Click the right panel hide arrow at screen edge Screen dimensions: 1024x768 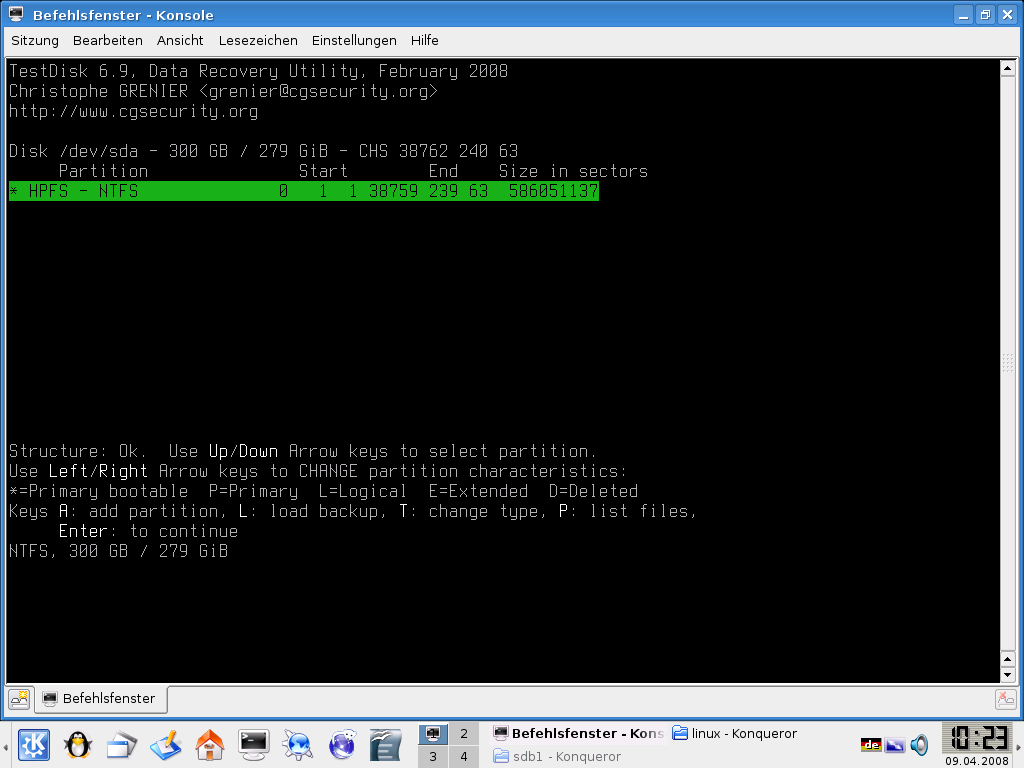1019,745
